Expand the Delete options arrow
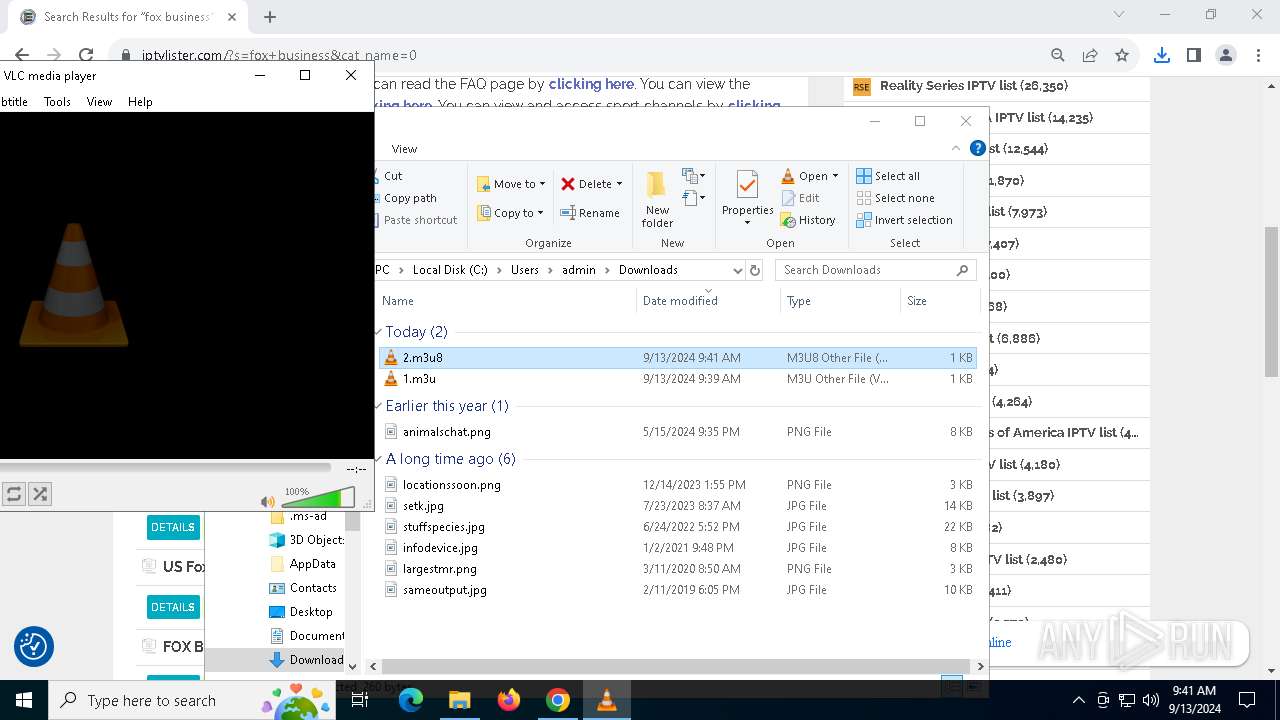The height and width of the screenshot is (720, 1280). coord(619,184)
